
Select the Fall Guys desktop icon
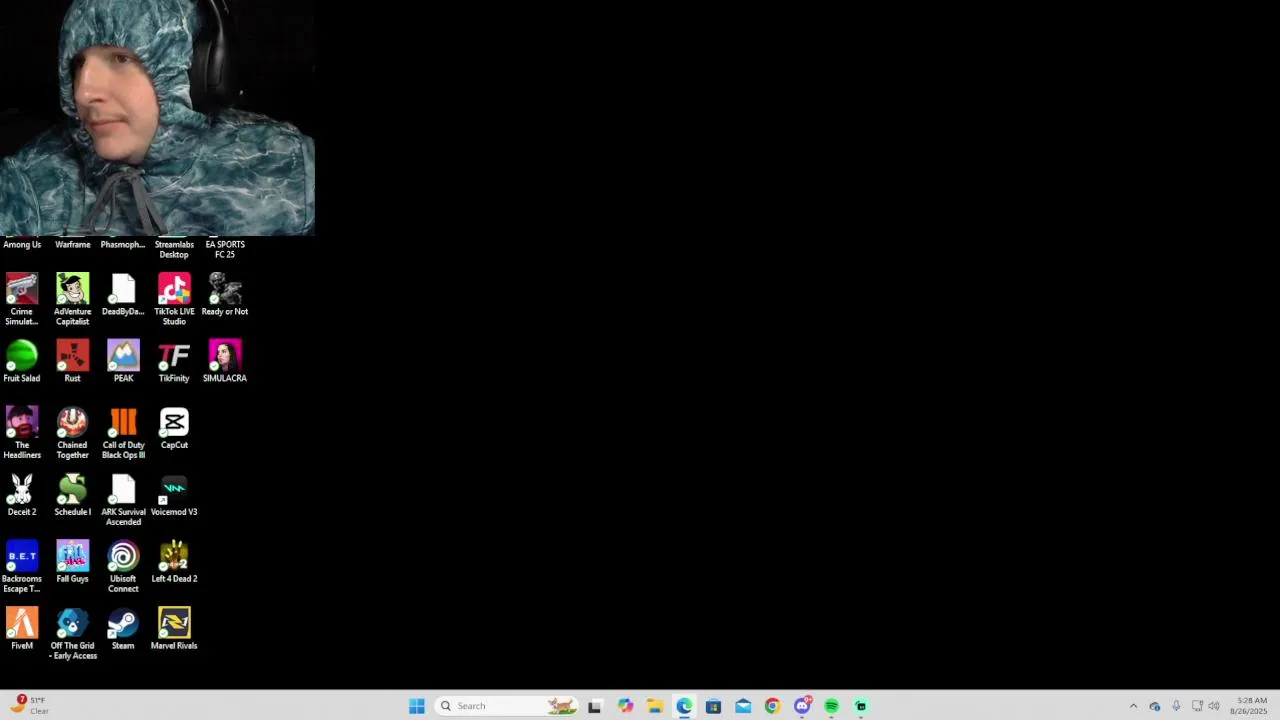coord(72,562)
